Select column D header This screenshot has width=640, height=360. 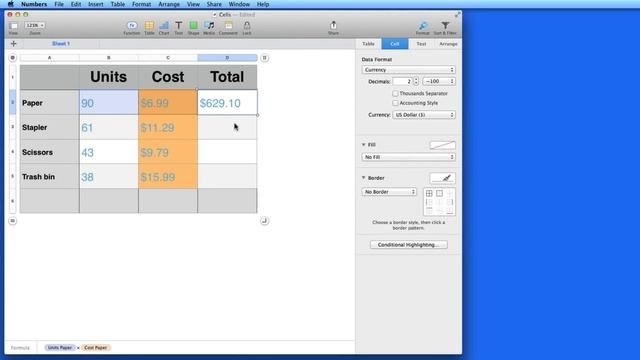[x=227, y=58]
